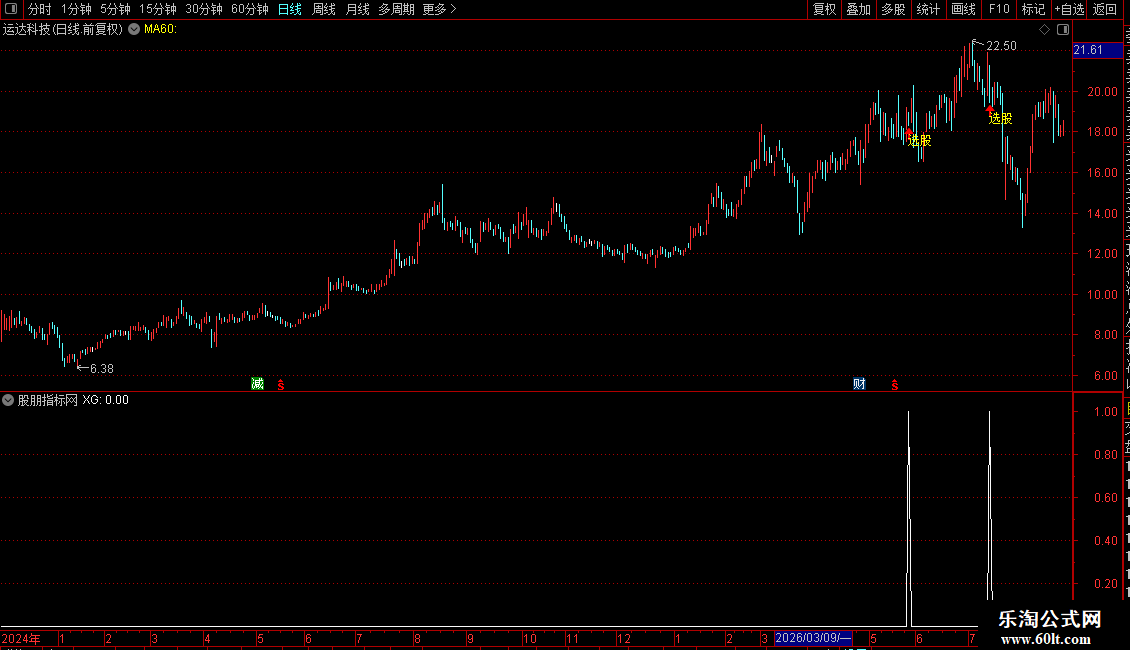Image resolution: width=1130 pixels, height=650 pixels.
Task: Switch to 分时 intraday view
Action: (40, 9)
